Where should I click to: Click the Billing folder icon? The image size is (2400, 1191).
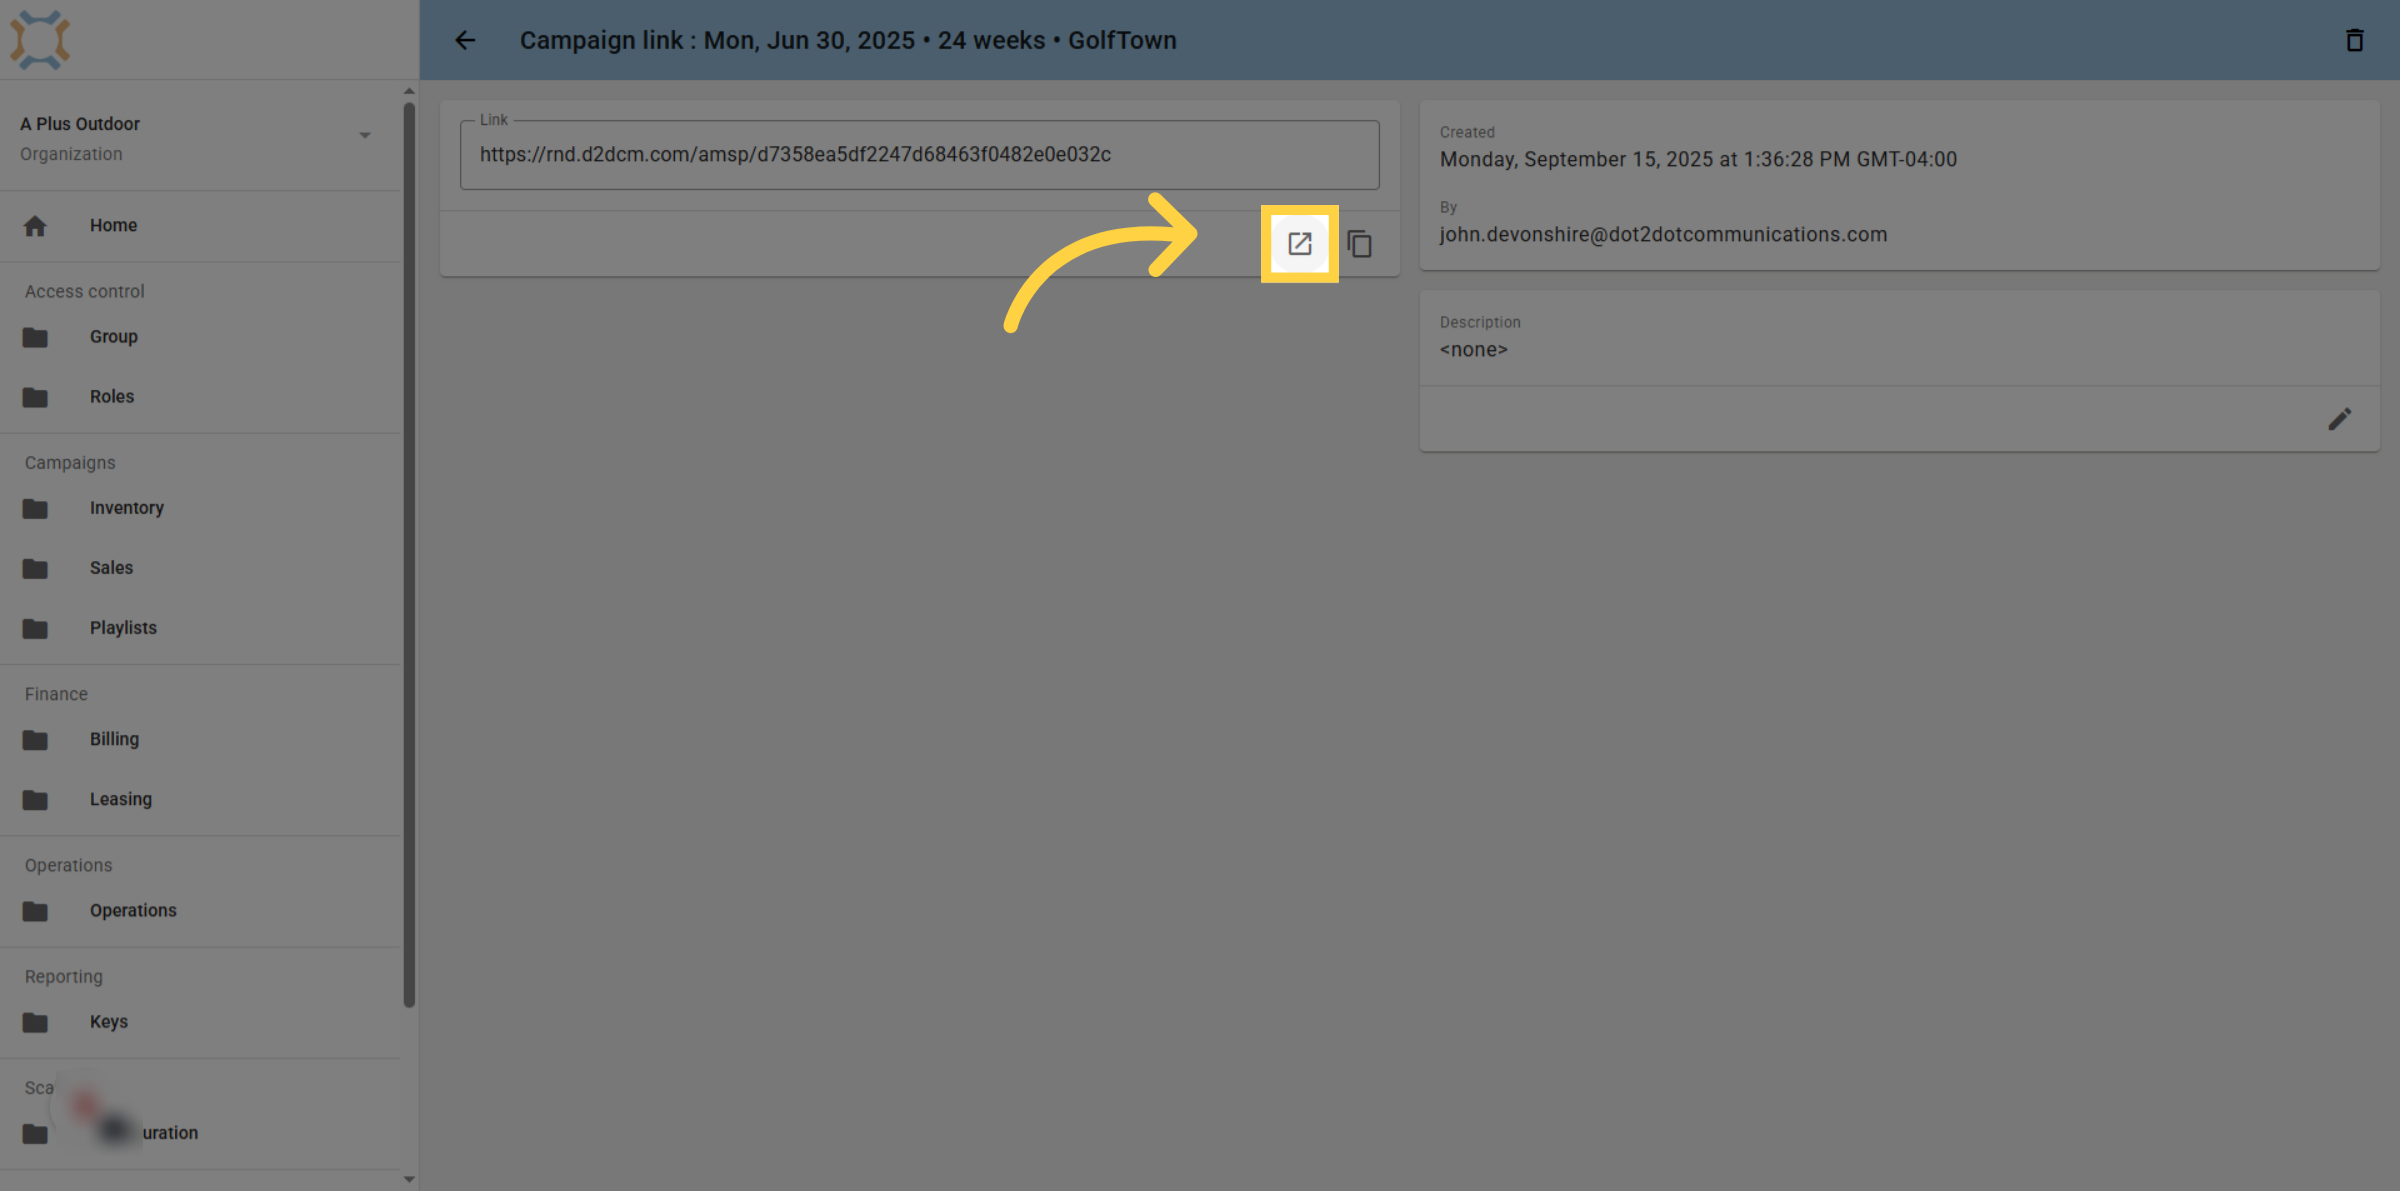point(35,740)
